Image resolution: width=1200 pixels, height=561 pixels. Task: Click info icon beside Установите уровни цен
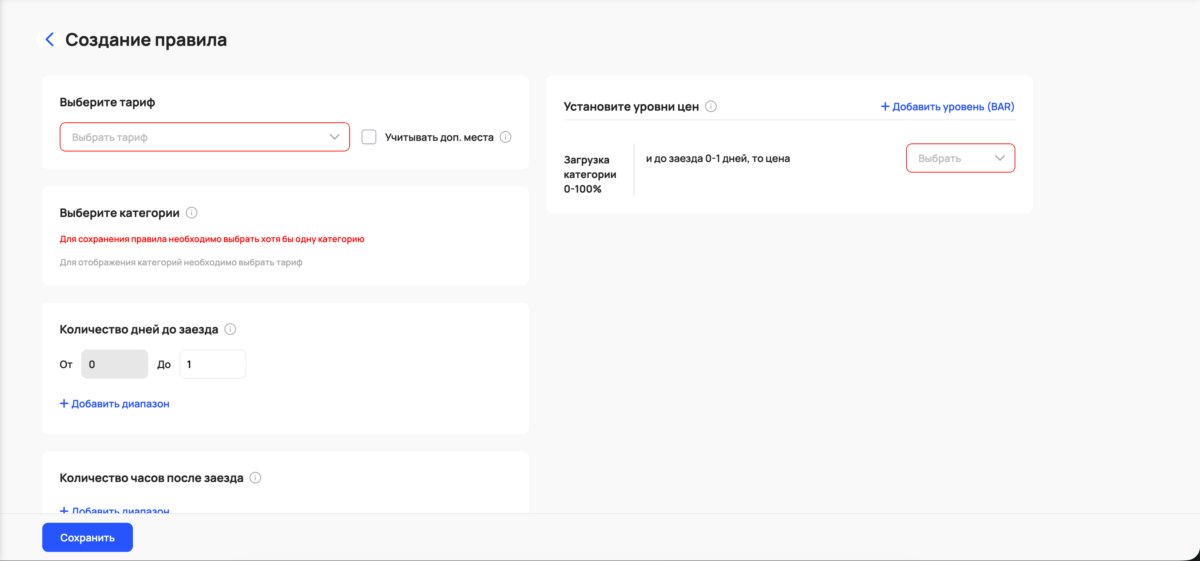(x=710, y=106)
